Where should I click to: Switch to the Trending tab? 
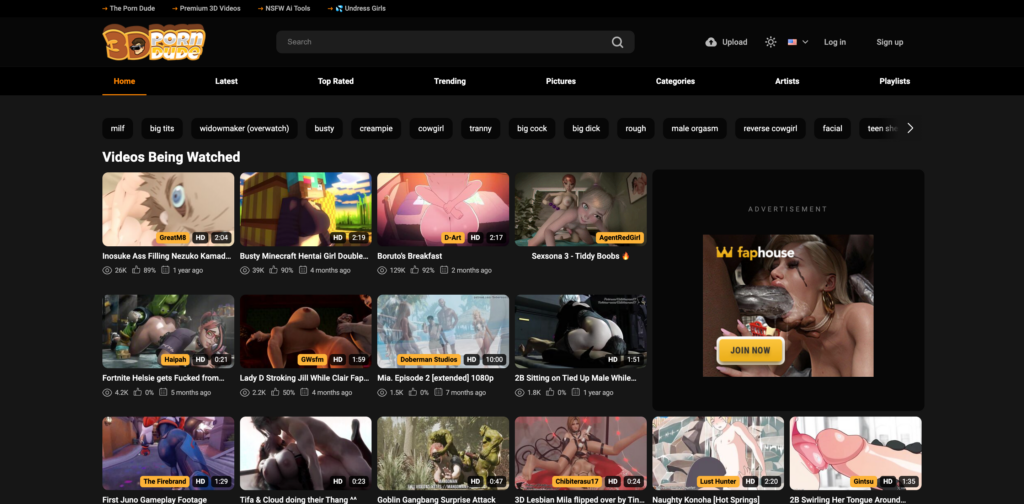(450, 82)
